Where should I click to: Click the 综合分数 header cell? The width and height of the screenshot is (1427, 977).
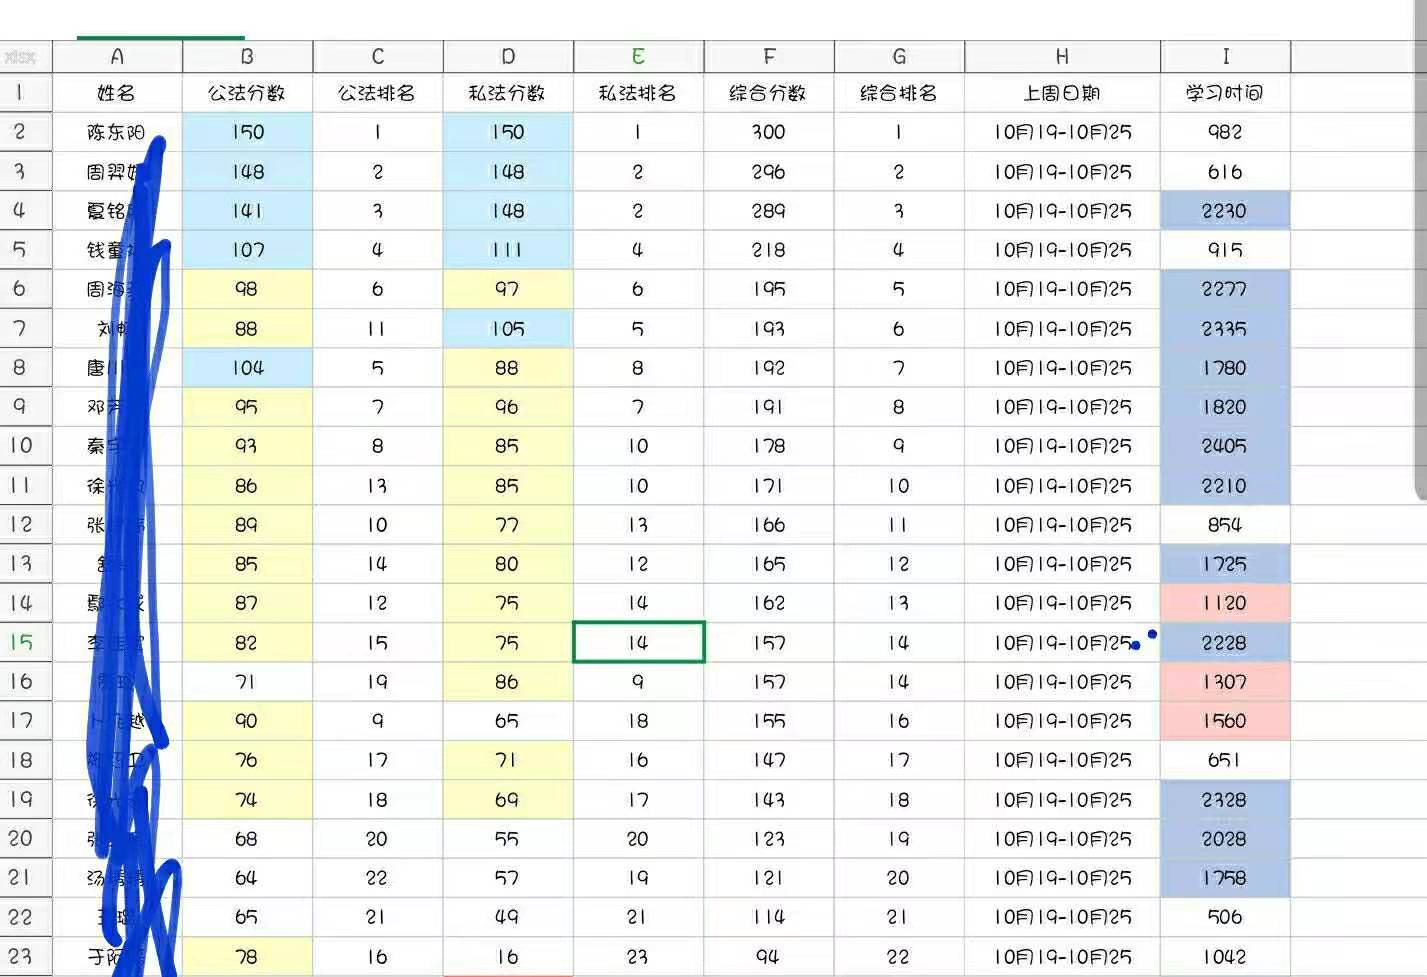(x=769, y=93)
